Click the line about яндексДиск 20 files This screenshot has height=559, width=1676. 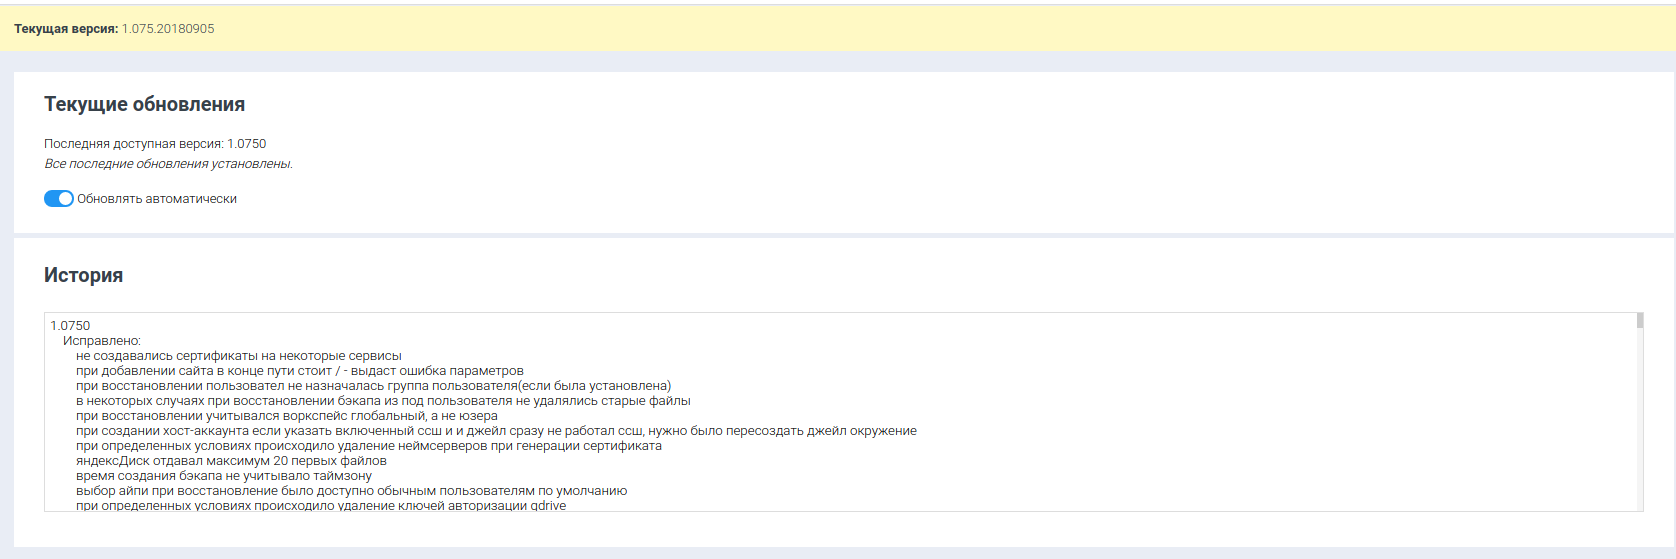pyautogui.click(x=231, y=461)
